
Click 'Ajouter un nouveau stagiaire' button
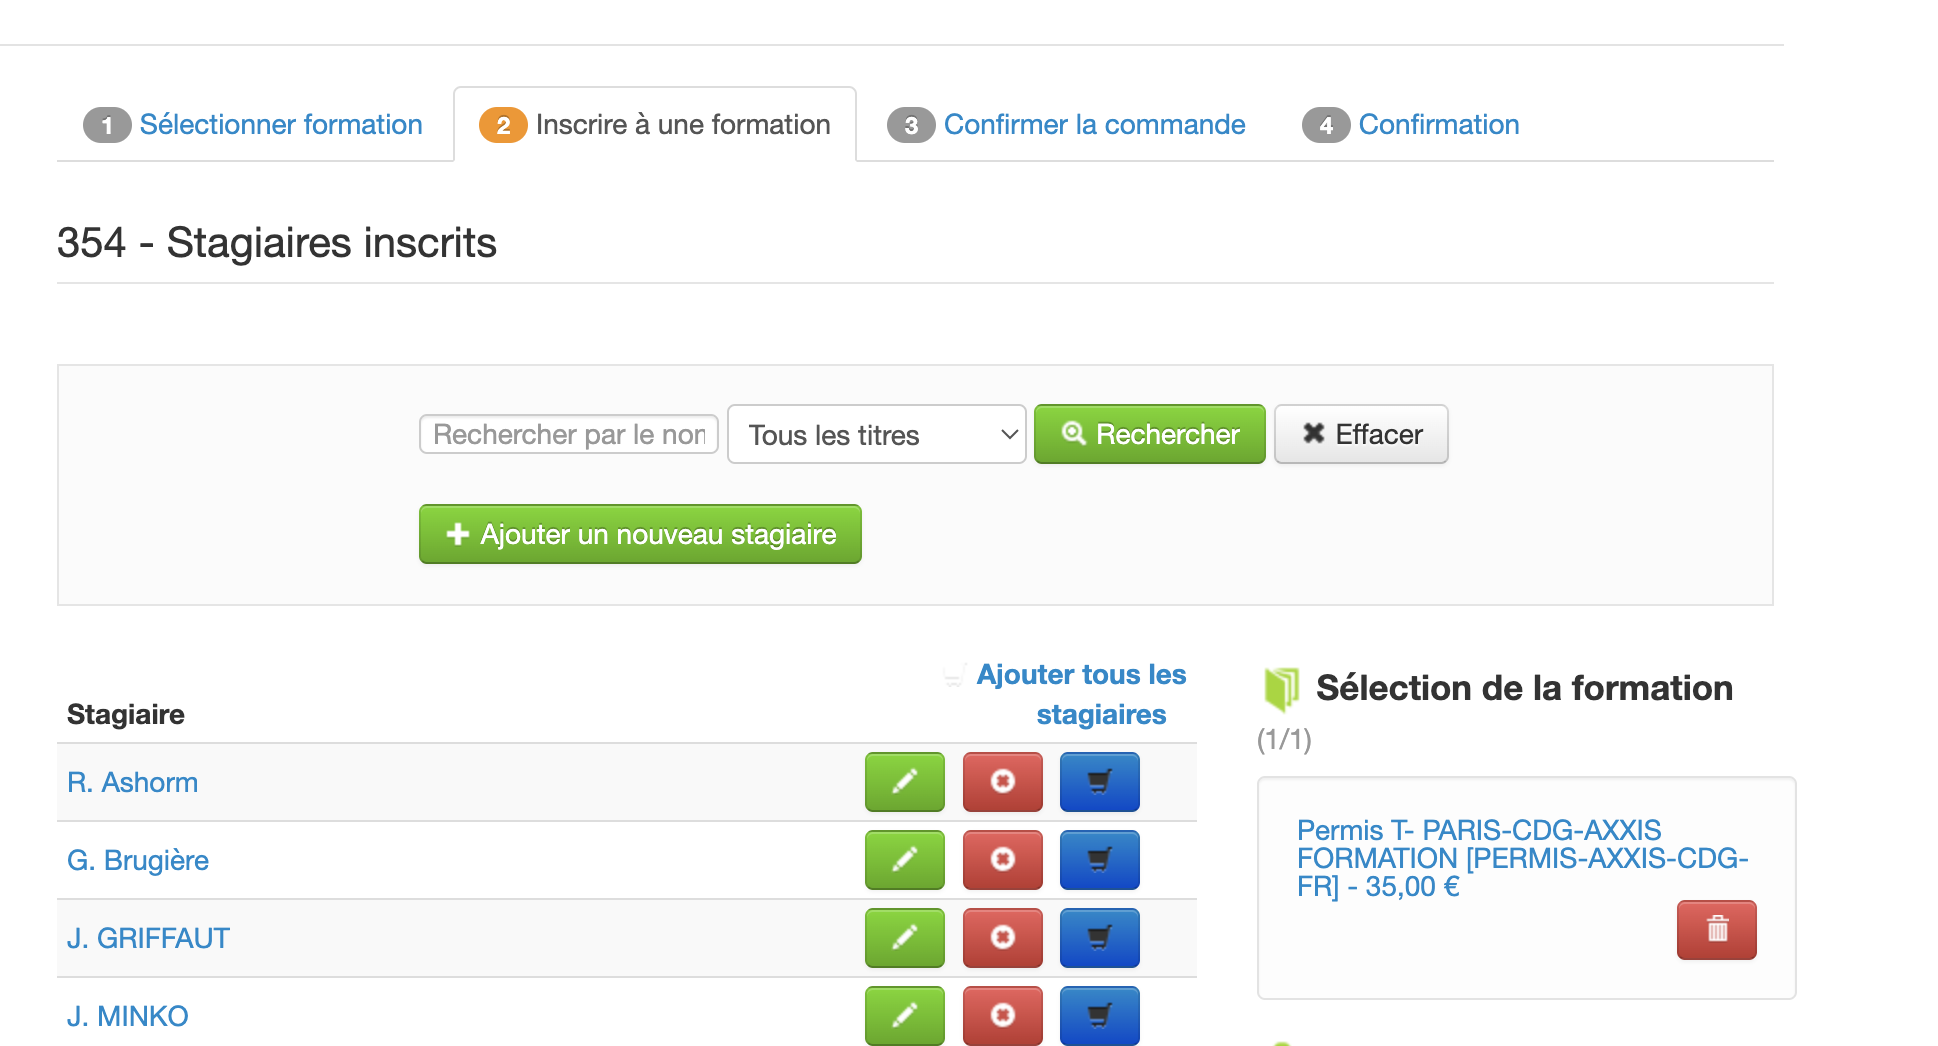point(640,535)
